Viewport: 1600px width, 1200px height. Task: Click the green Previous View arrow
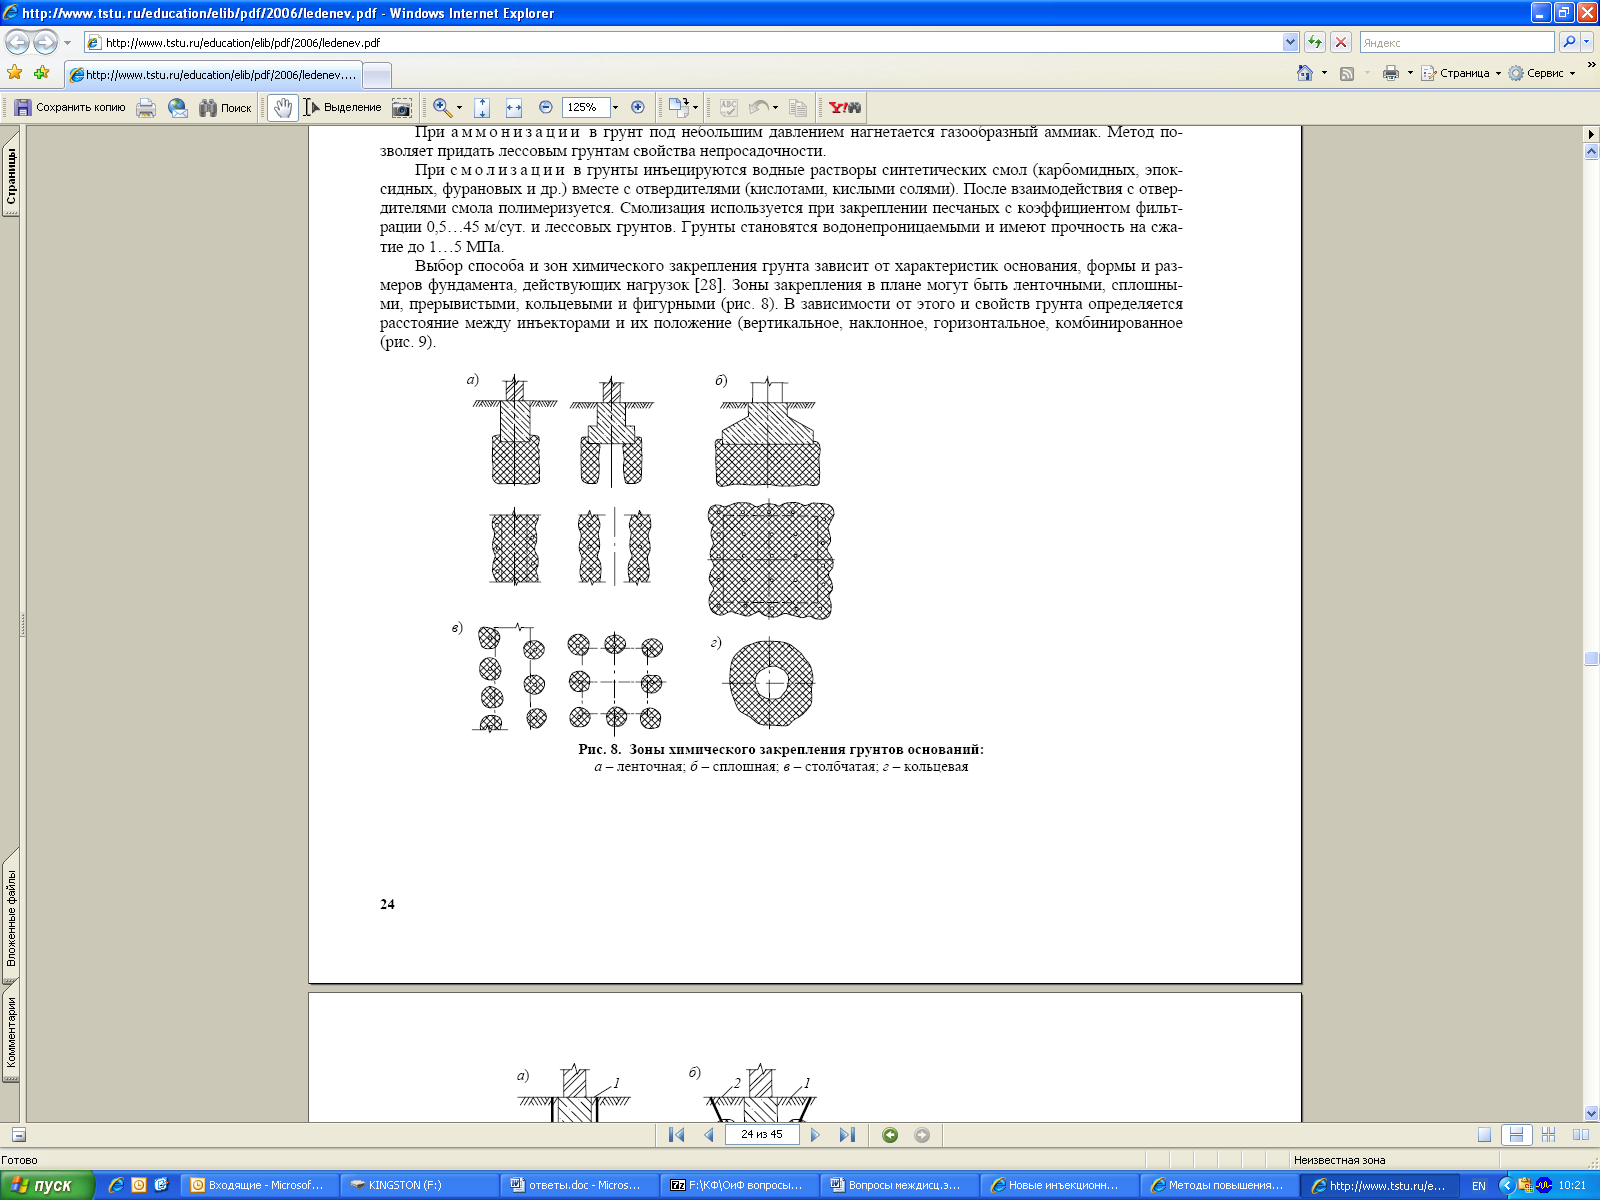pyautogui.click(x=890, y=1134)
